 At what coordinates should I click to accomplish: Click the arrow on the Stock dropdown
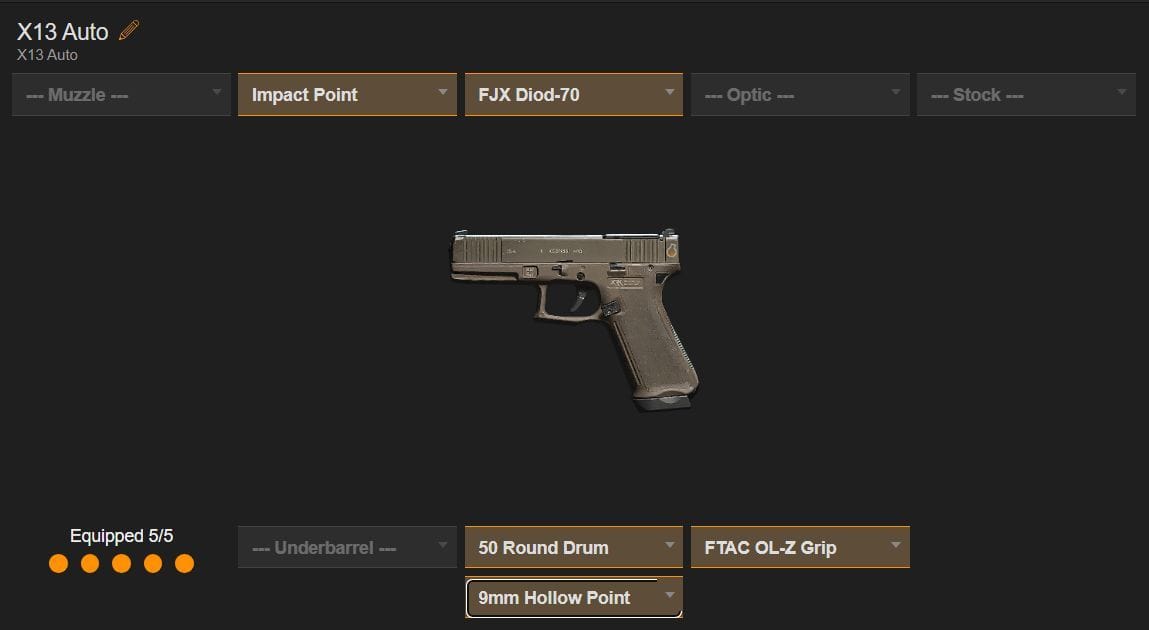pos(1121,92)
